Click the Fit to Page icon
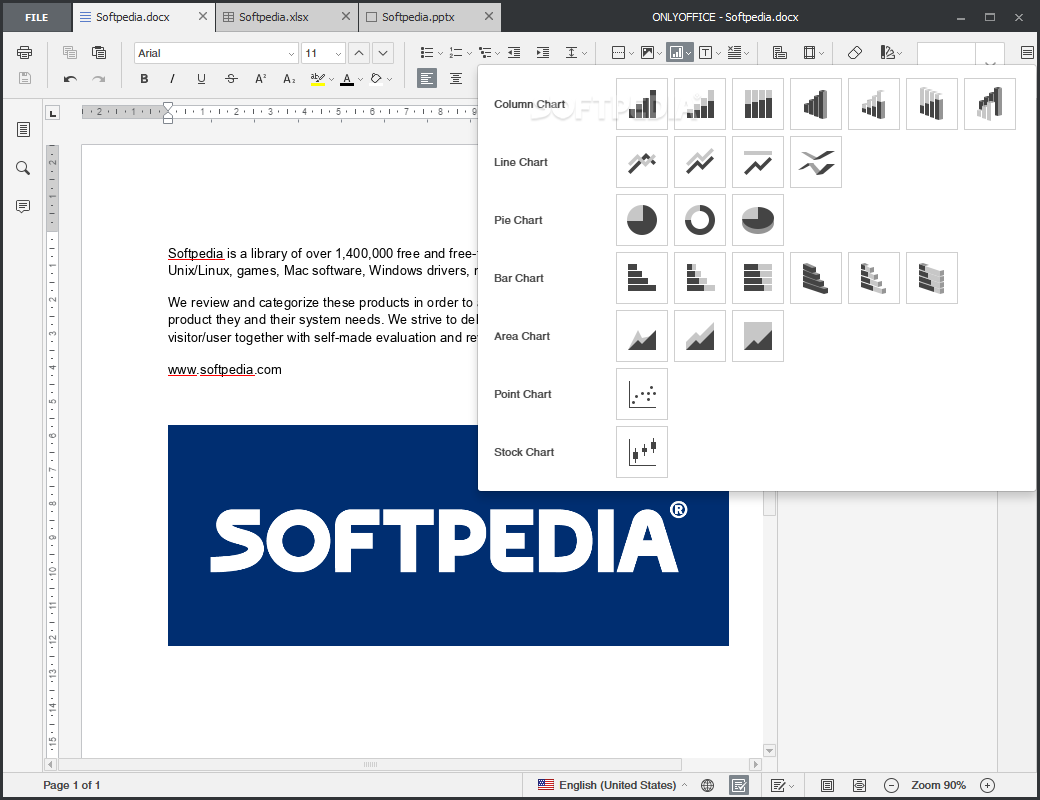 pos(827,785)
